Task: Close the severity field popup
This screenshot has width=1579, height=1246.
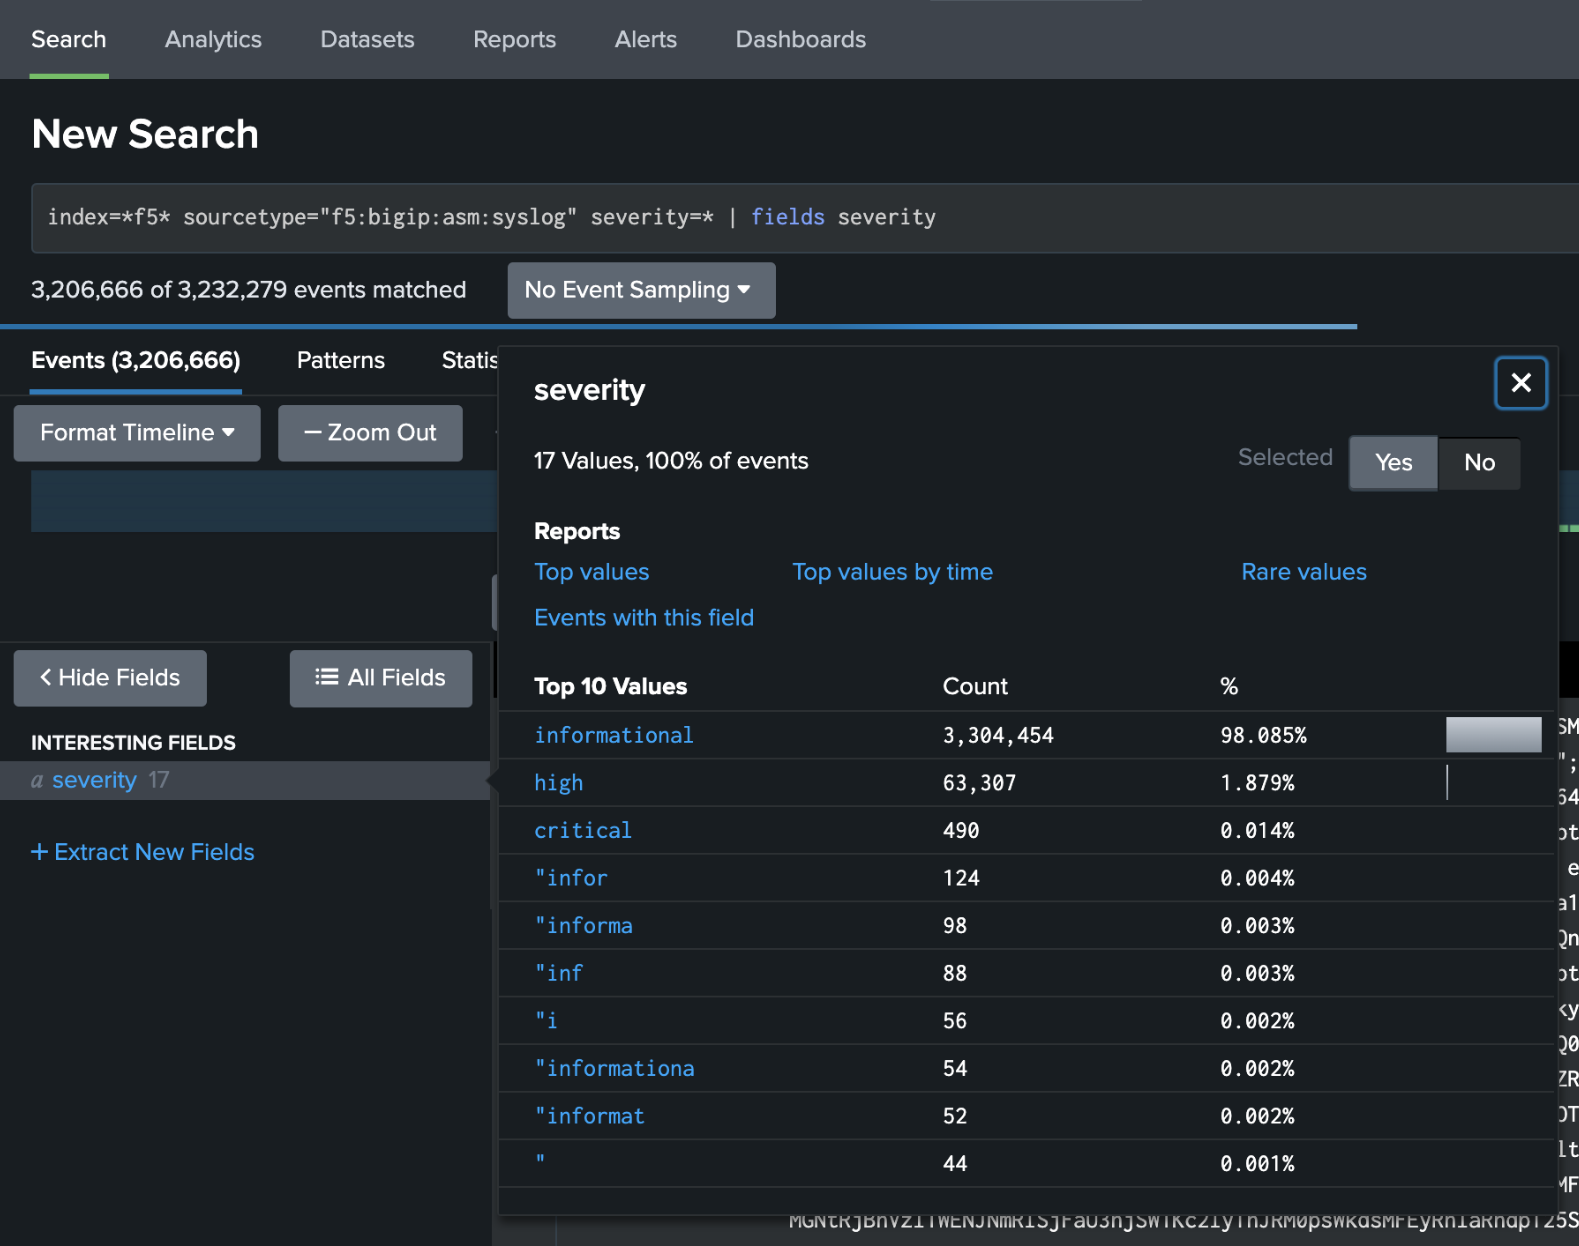Action: tap(1520, 383)
